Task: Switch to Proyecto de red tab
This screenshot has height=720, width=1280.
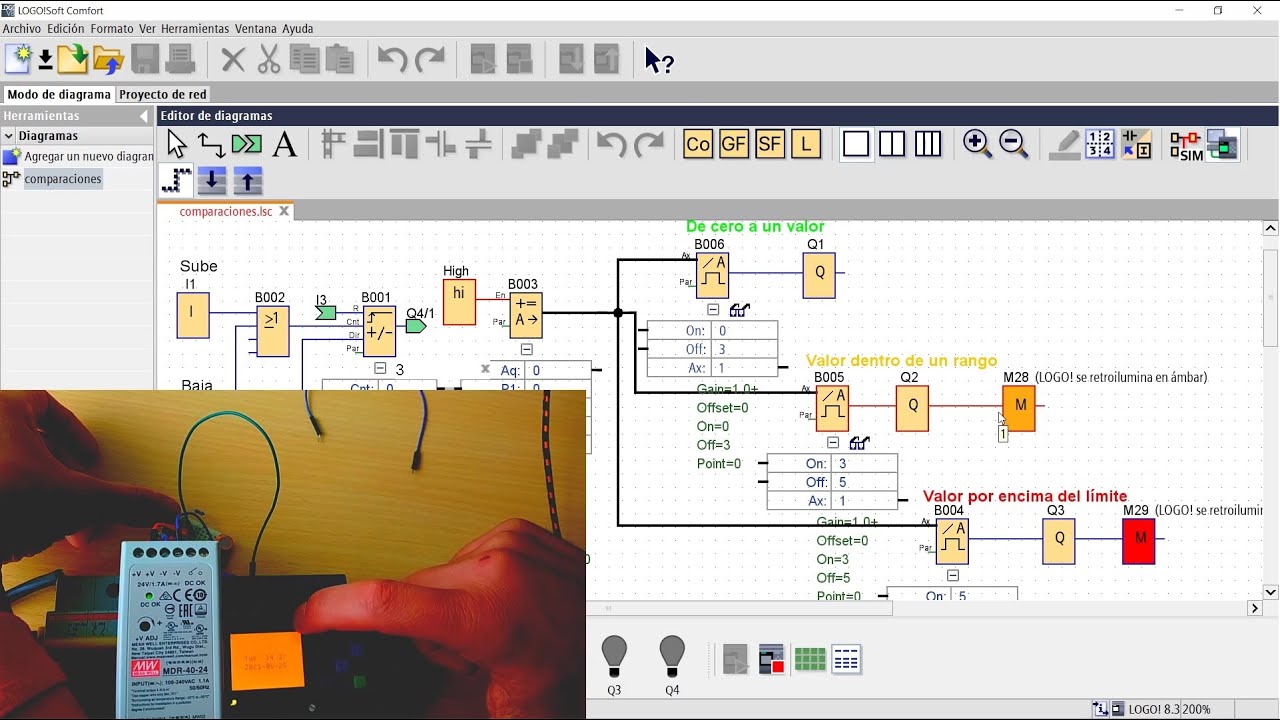Action: (x=163, y=95)
